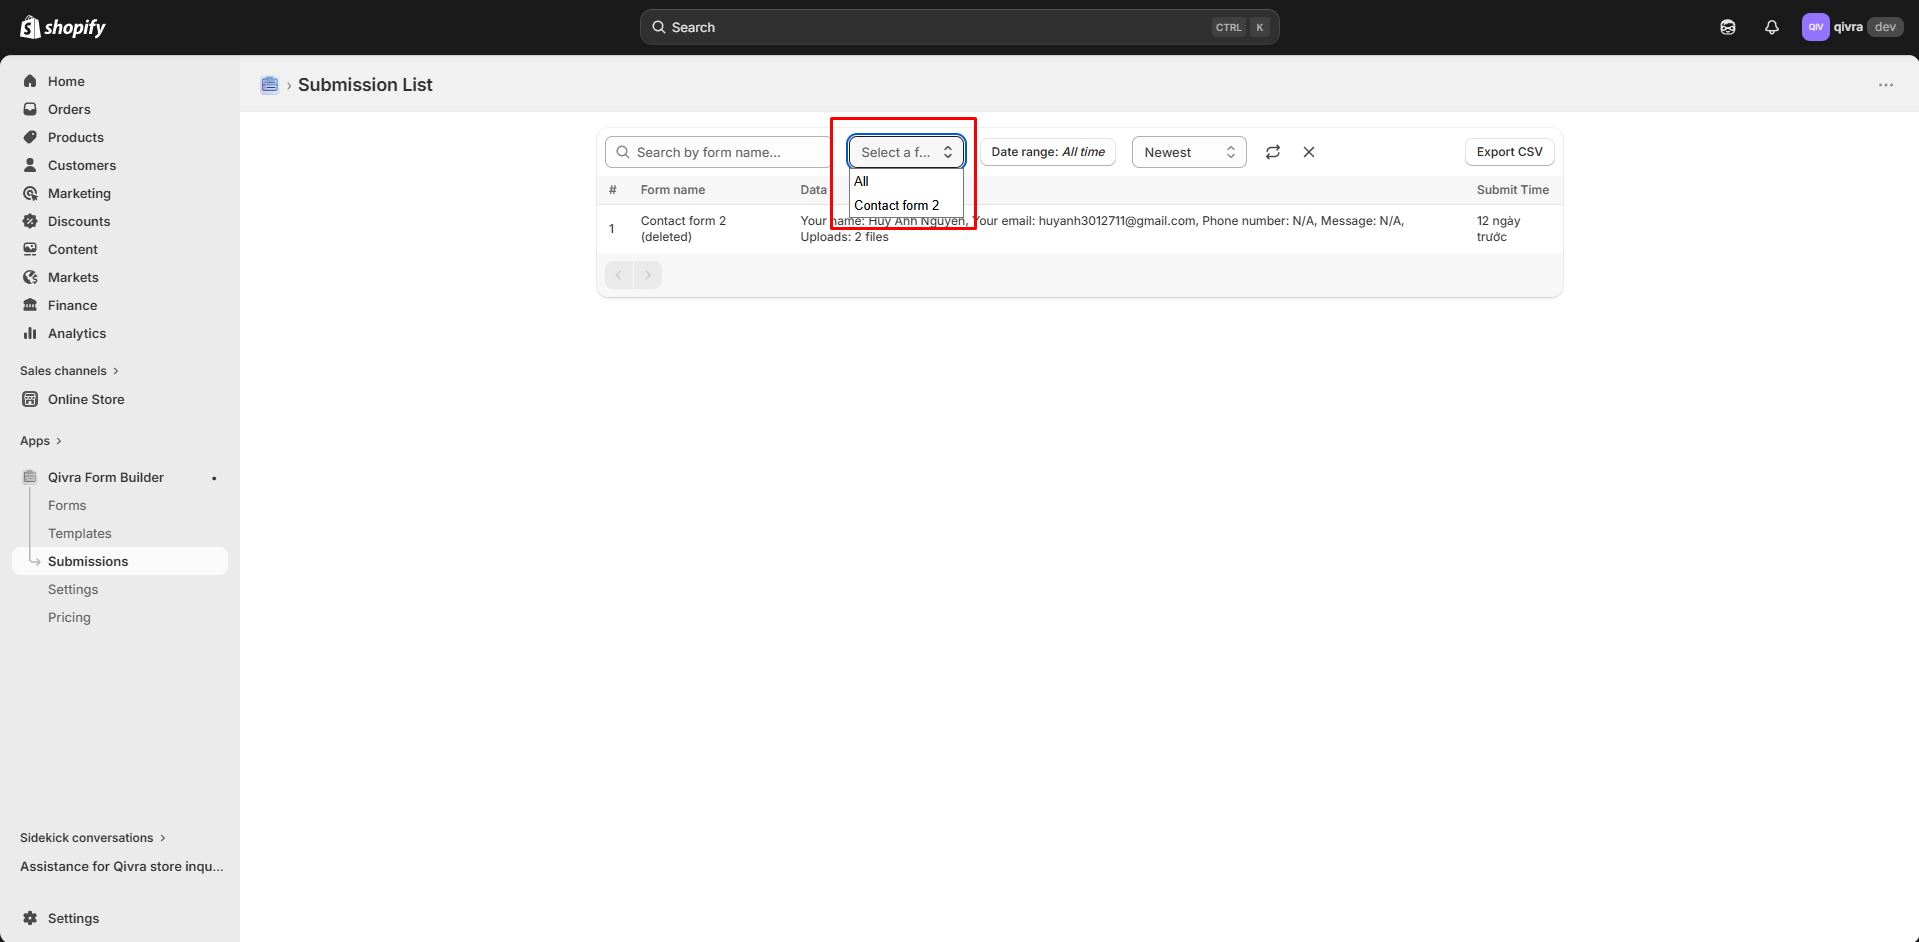Open the notifications bell

click(x=1772, y=27)
